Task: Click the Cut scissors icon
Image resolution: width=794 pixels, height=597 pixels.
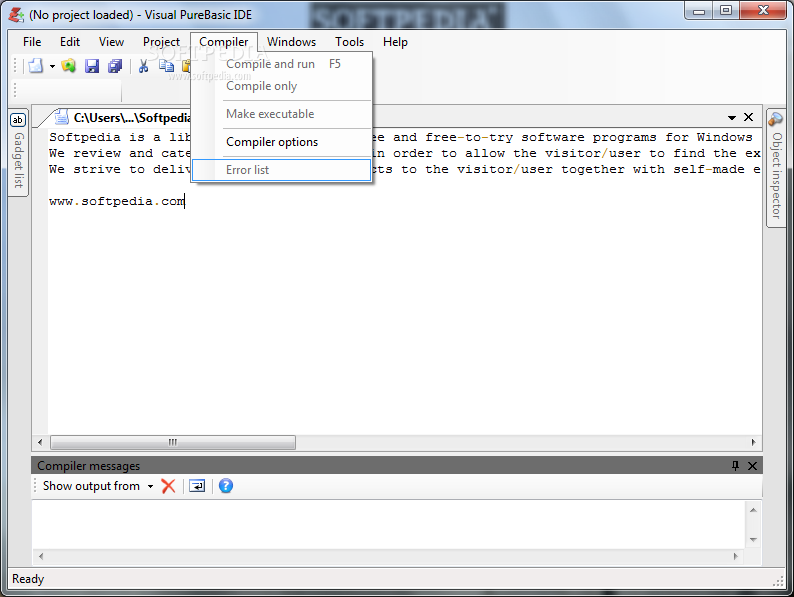Action: 144,66
